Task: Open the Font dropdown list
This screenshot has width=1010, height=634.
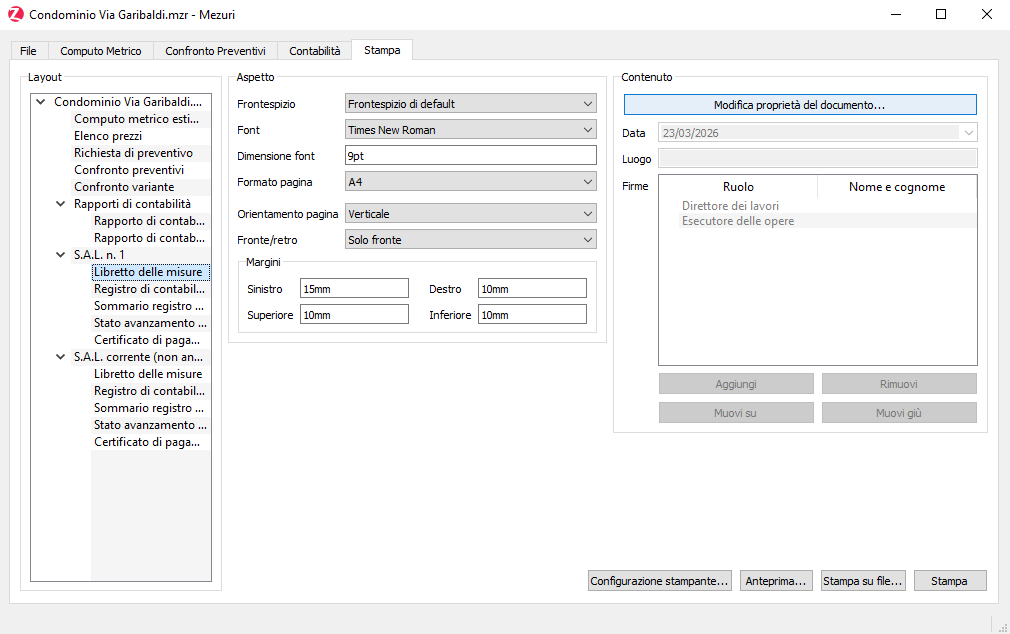Action: (470, 130)
